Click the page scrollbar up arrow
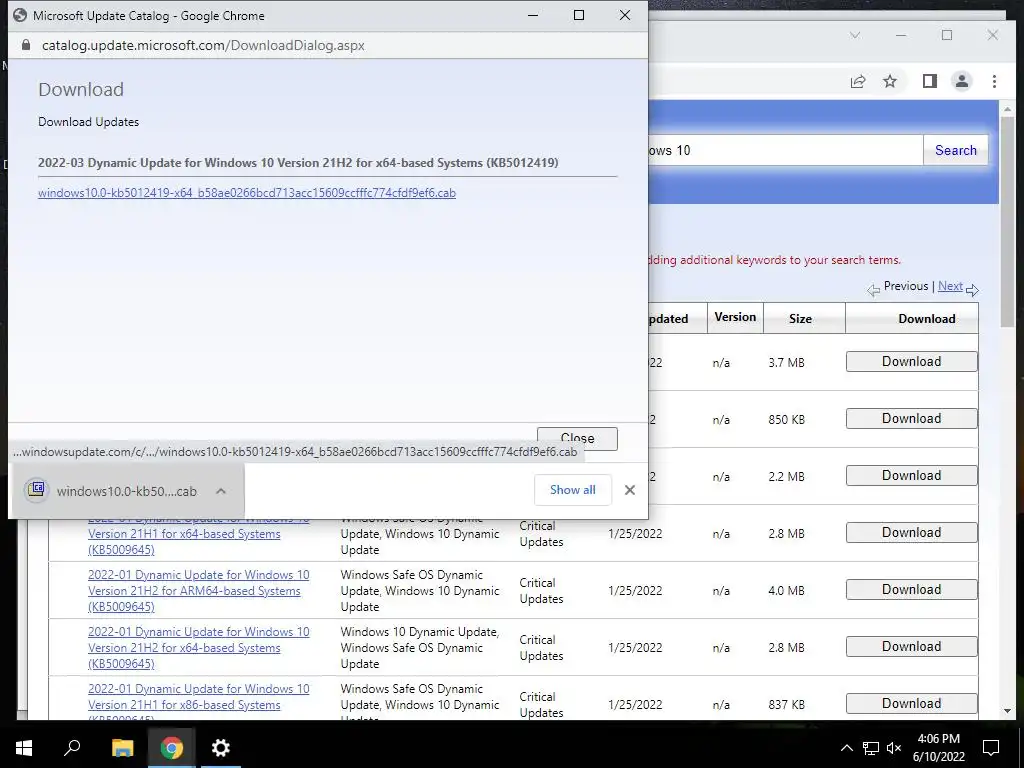This screenshot has width=1024, height=768. (x=1007, y=110)
